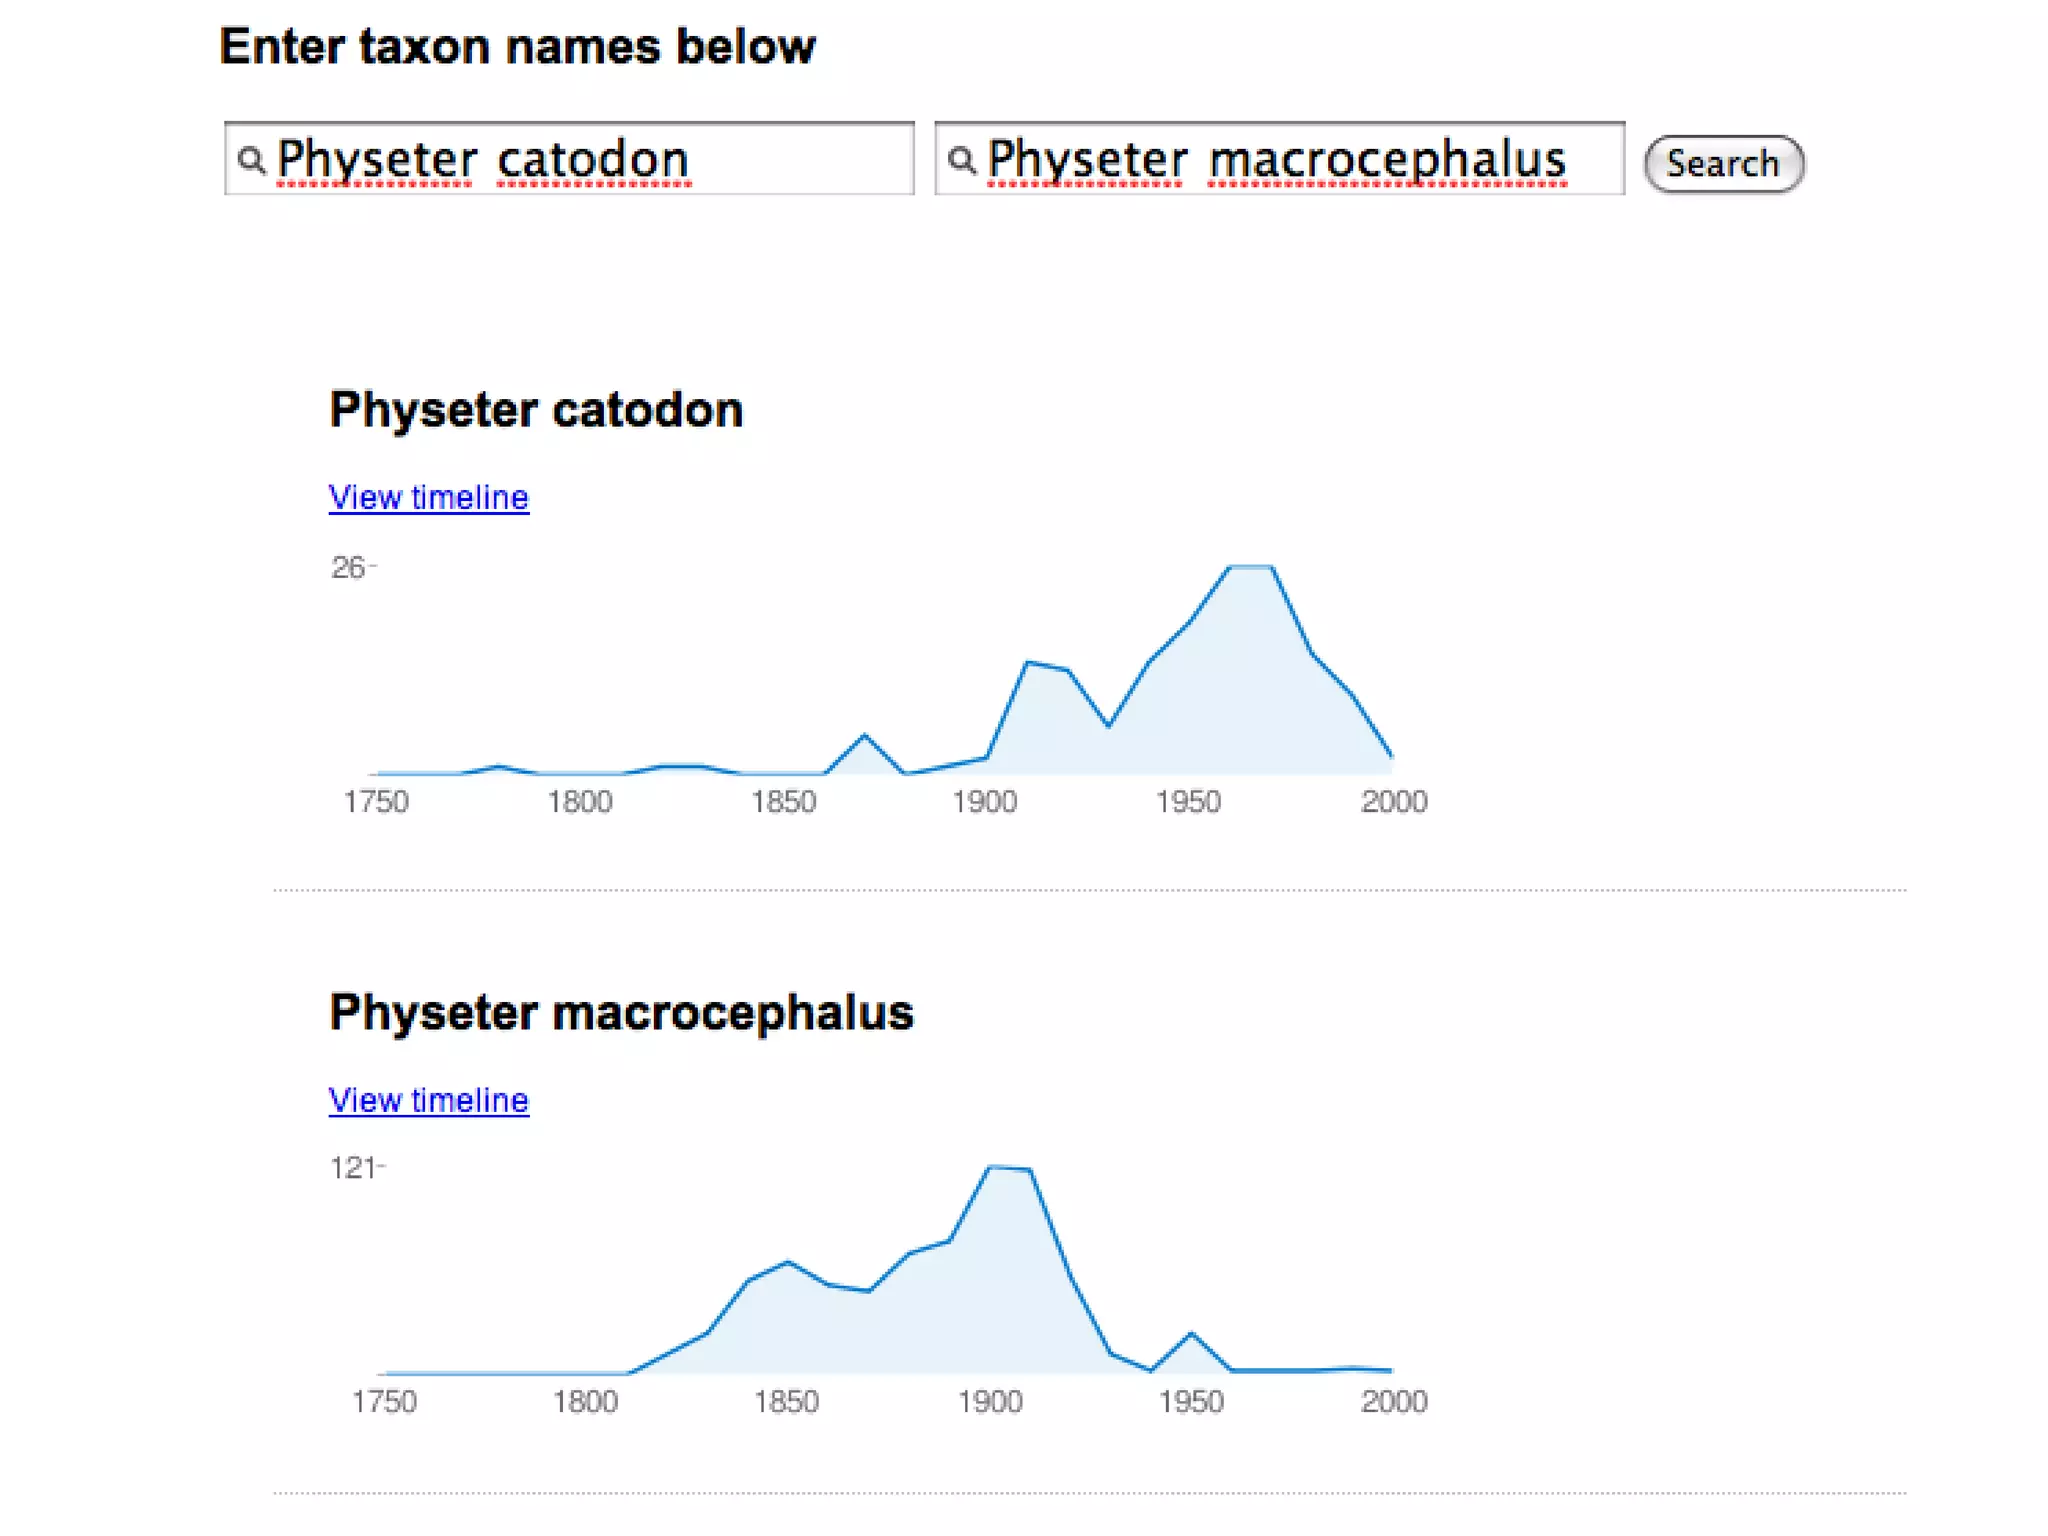This screenshot has height=1536, width=2048.
Task: Click the 1900 label on macrocephalus chart axis
Action: click(990, 1402)
